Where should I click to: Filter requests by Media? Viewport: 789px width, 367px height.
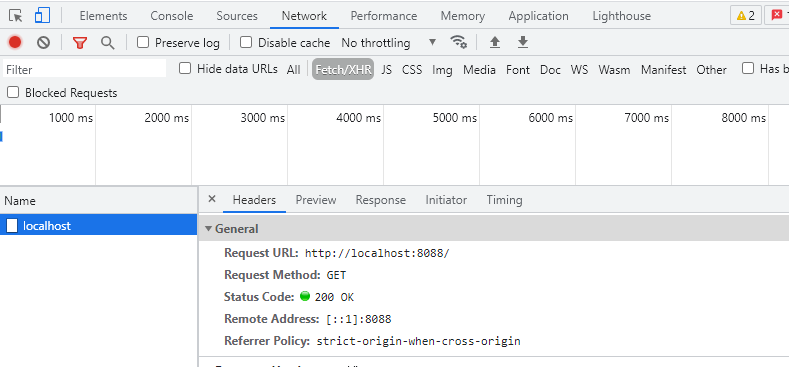480,69
